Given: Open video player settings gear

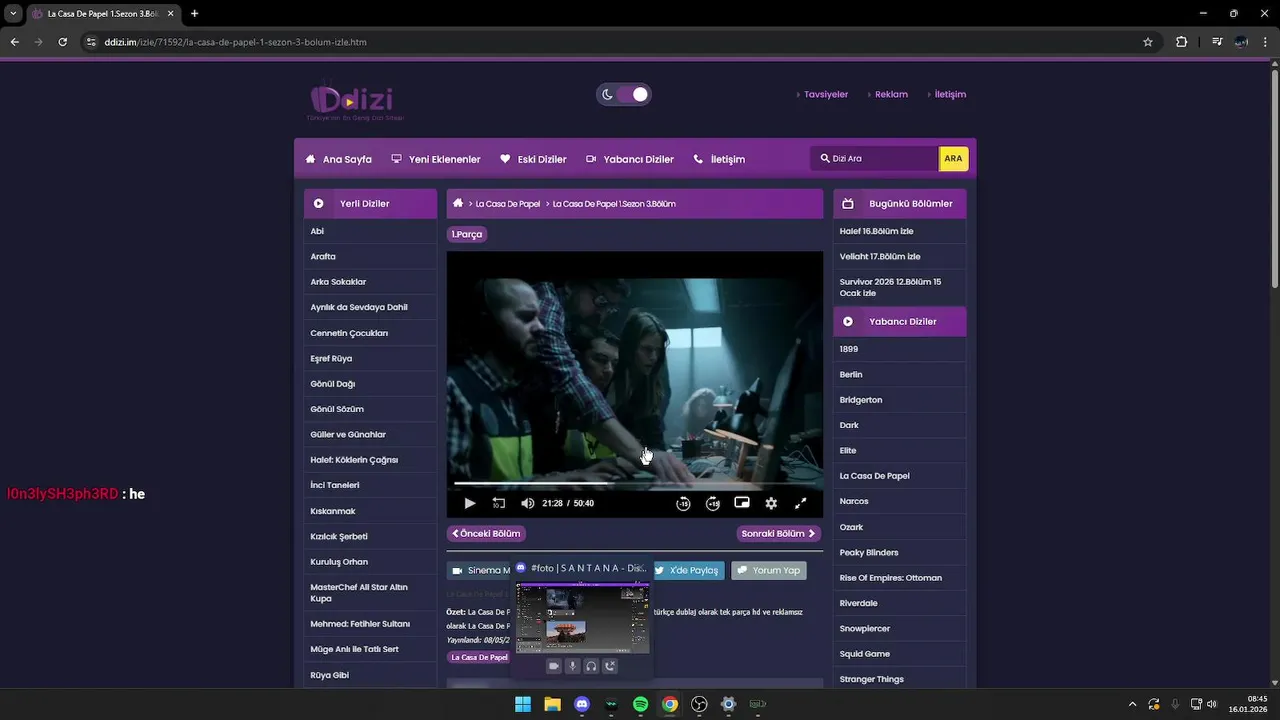Looking at the screenshot, I should [771, 503].
